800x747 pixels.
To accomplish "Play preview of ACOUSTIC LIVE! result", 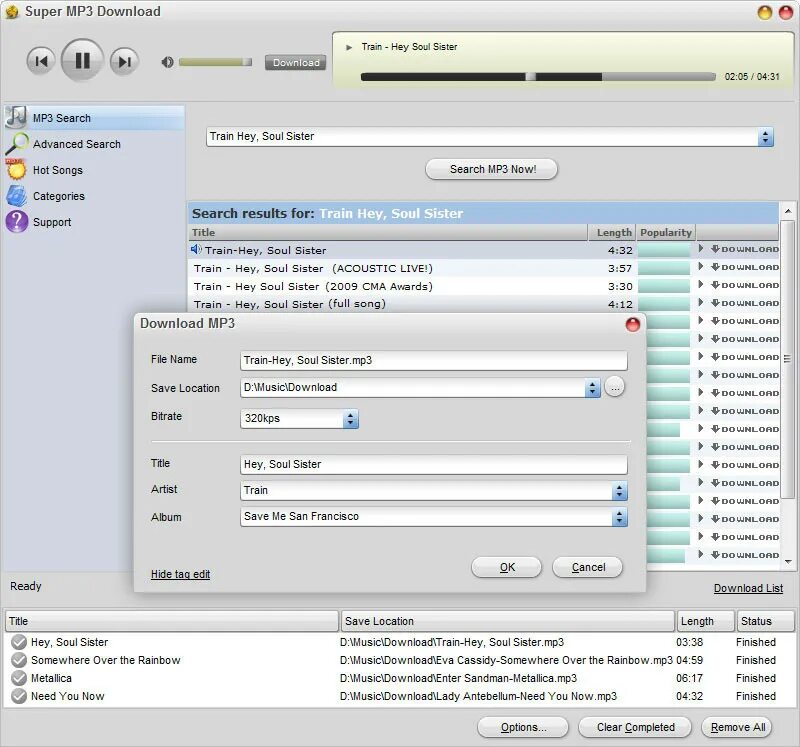I will click(701, 266).
